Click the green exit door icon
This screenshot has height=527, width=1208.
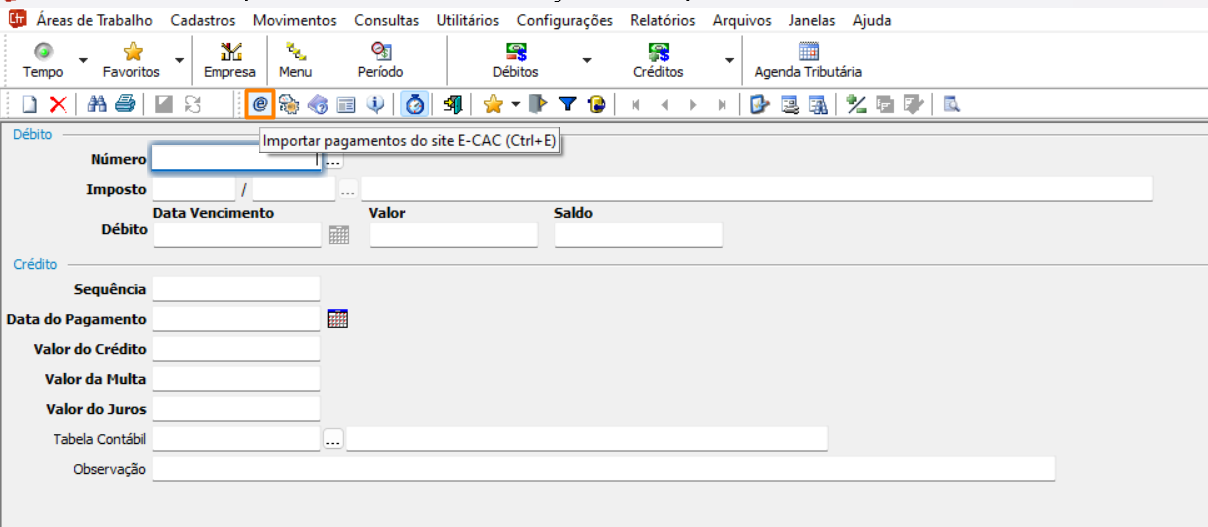452,104
